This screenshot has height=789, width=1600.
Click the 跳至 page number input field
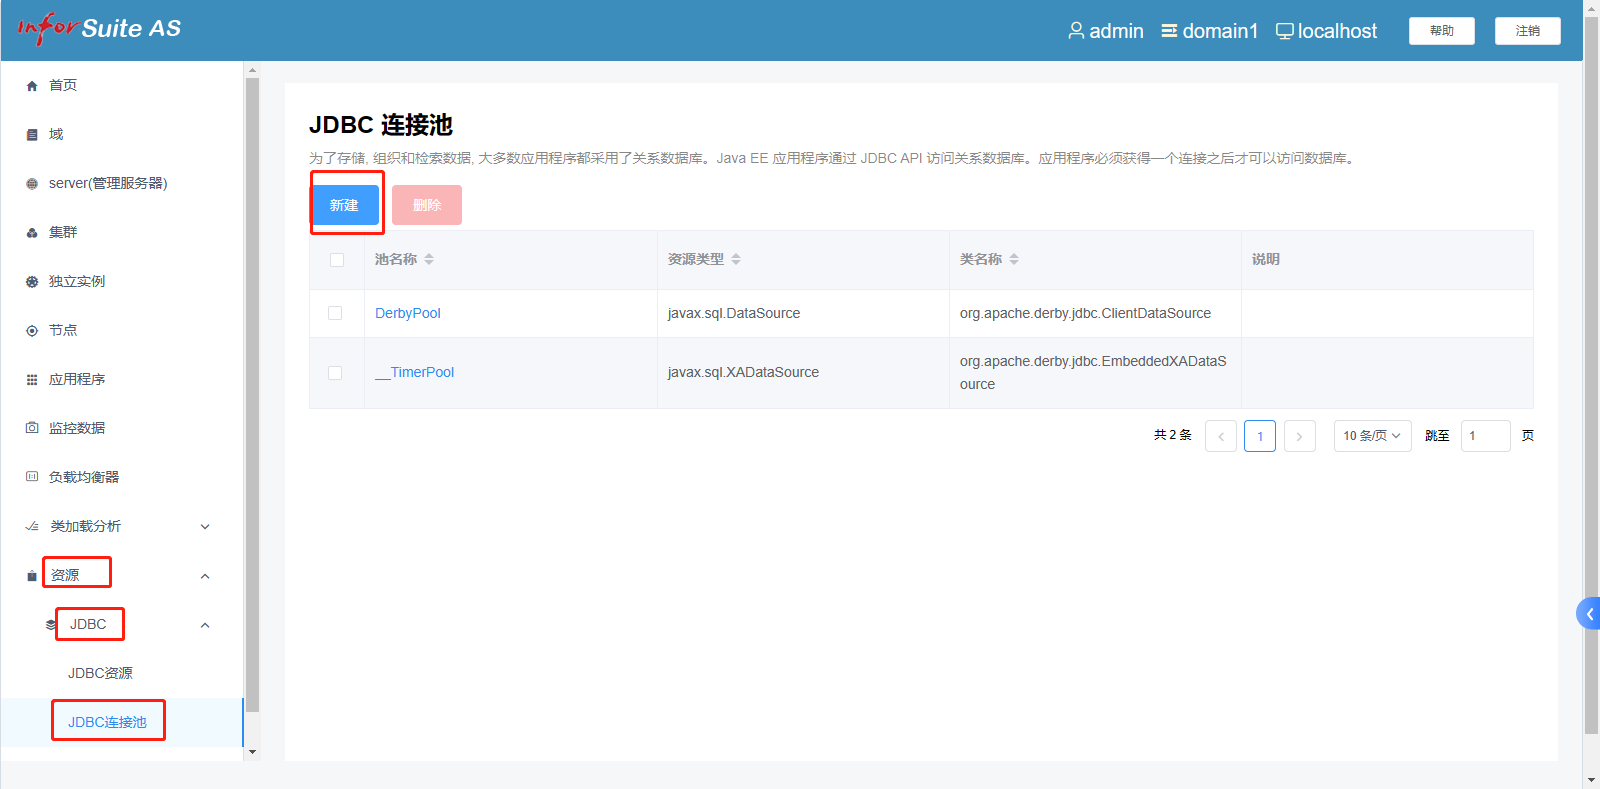(1485, 436)
